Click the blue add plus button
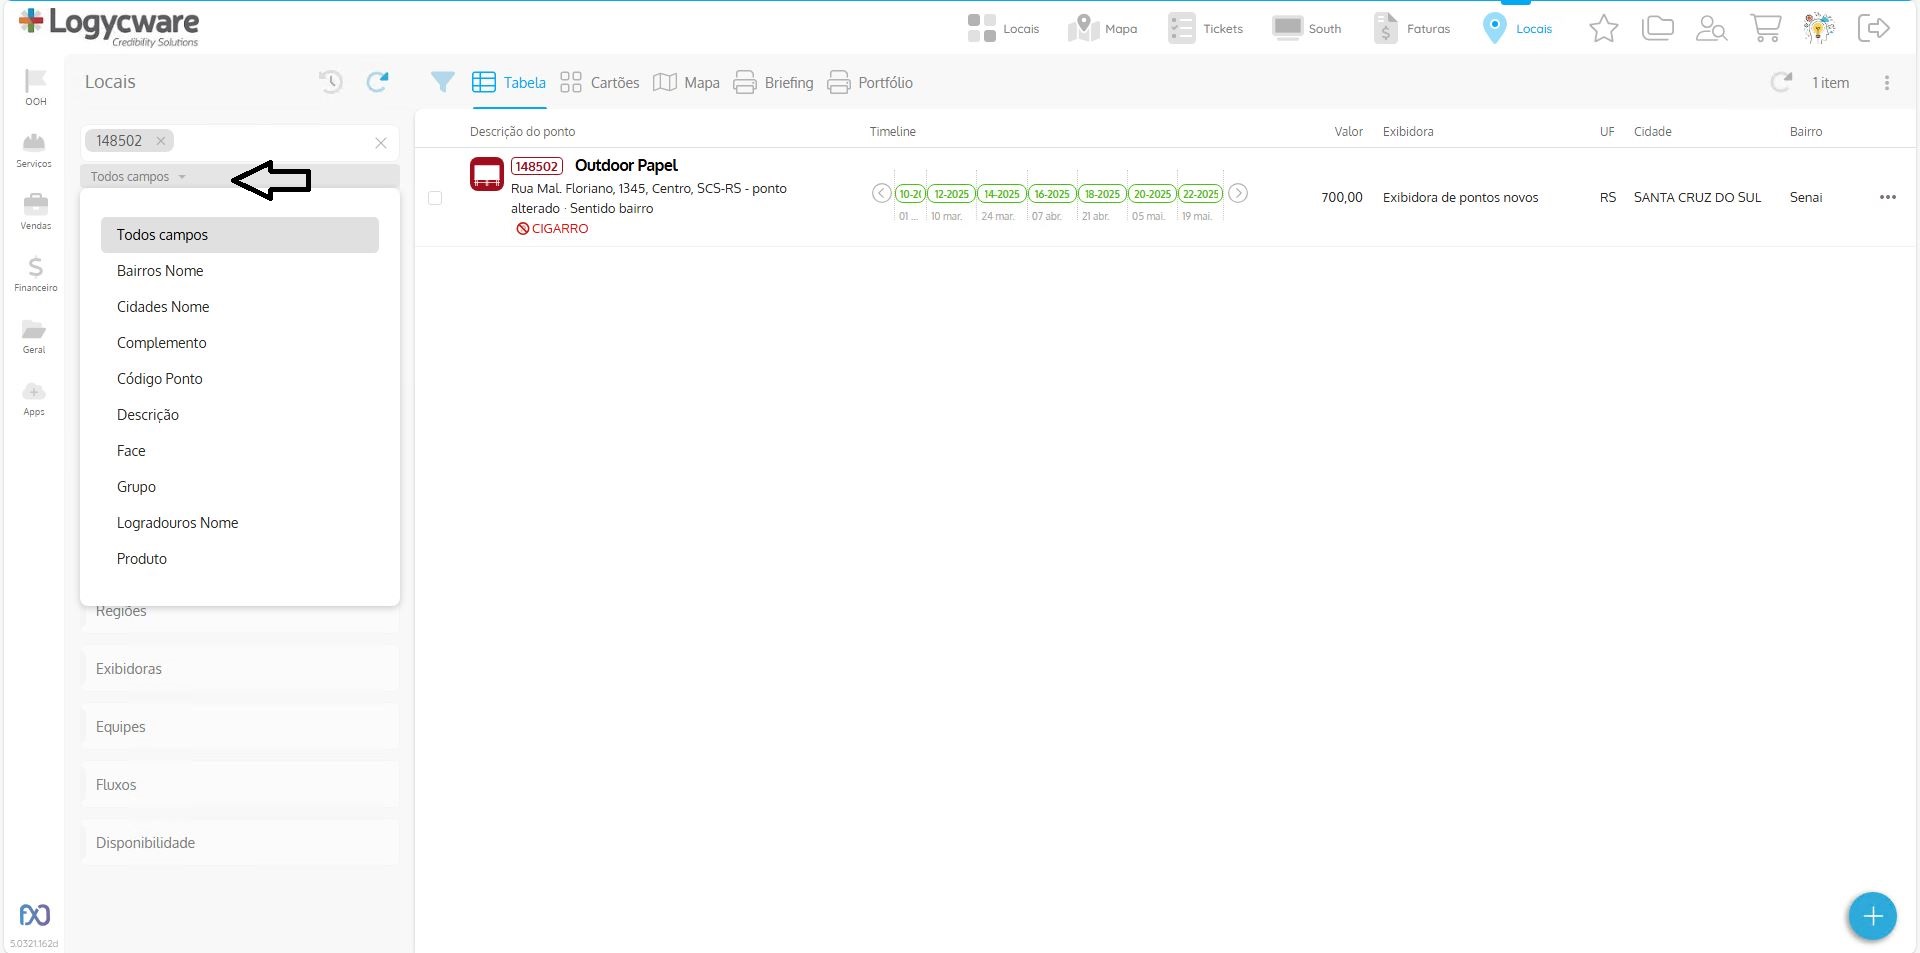This screenshot has width=1920, height=953. (x=1872, y=916)
